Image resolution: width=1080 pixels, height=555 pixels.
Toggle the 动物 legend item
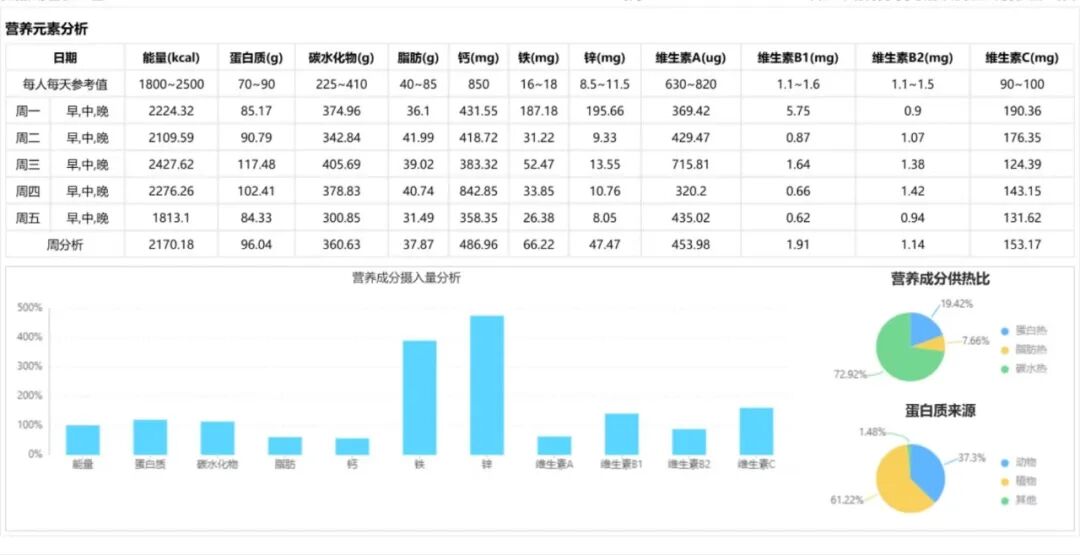click(x=1019, y=463)
